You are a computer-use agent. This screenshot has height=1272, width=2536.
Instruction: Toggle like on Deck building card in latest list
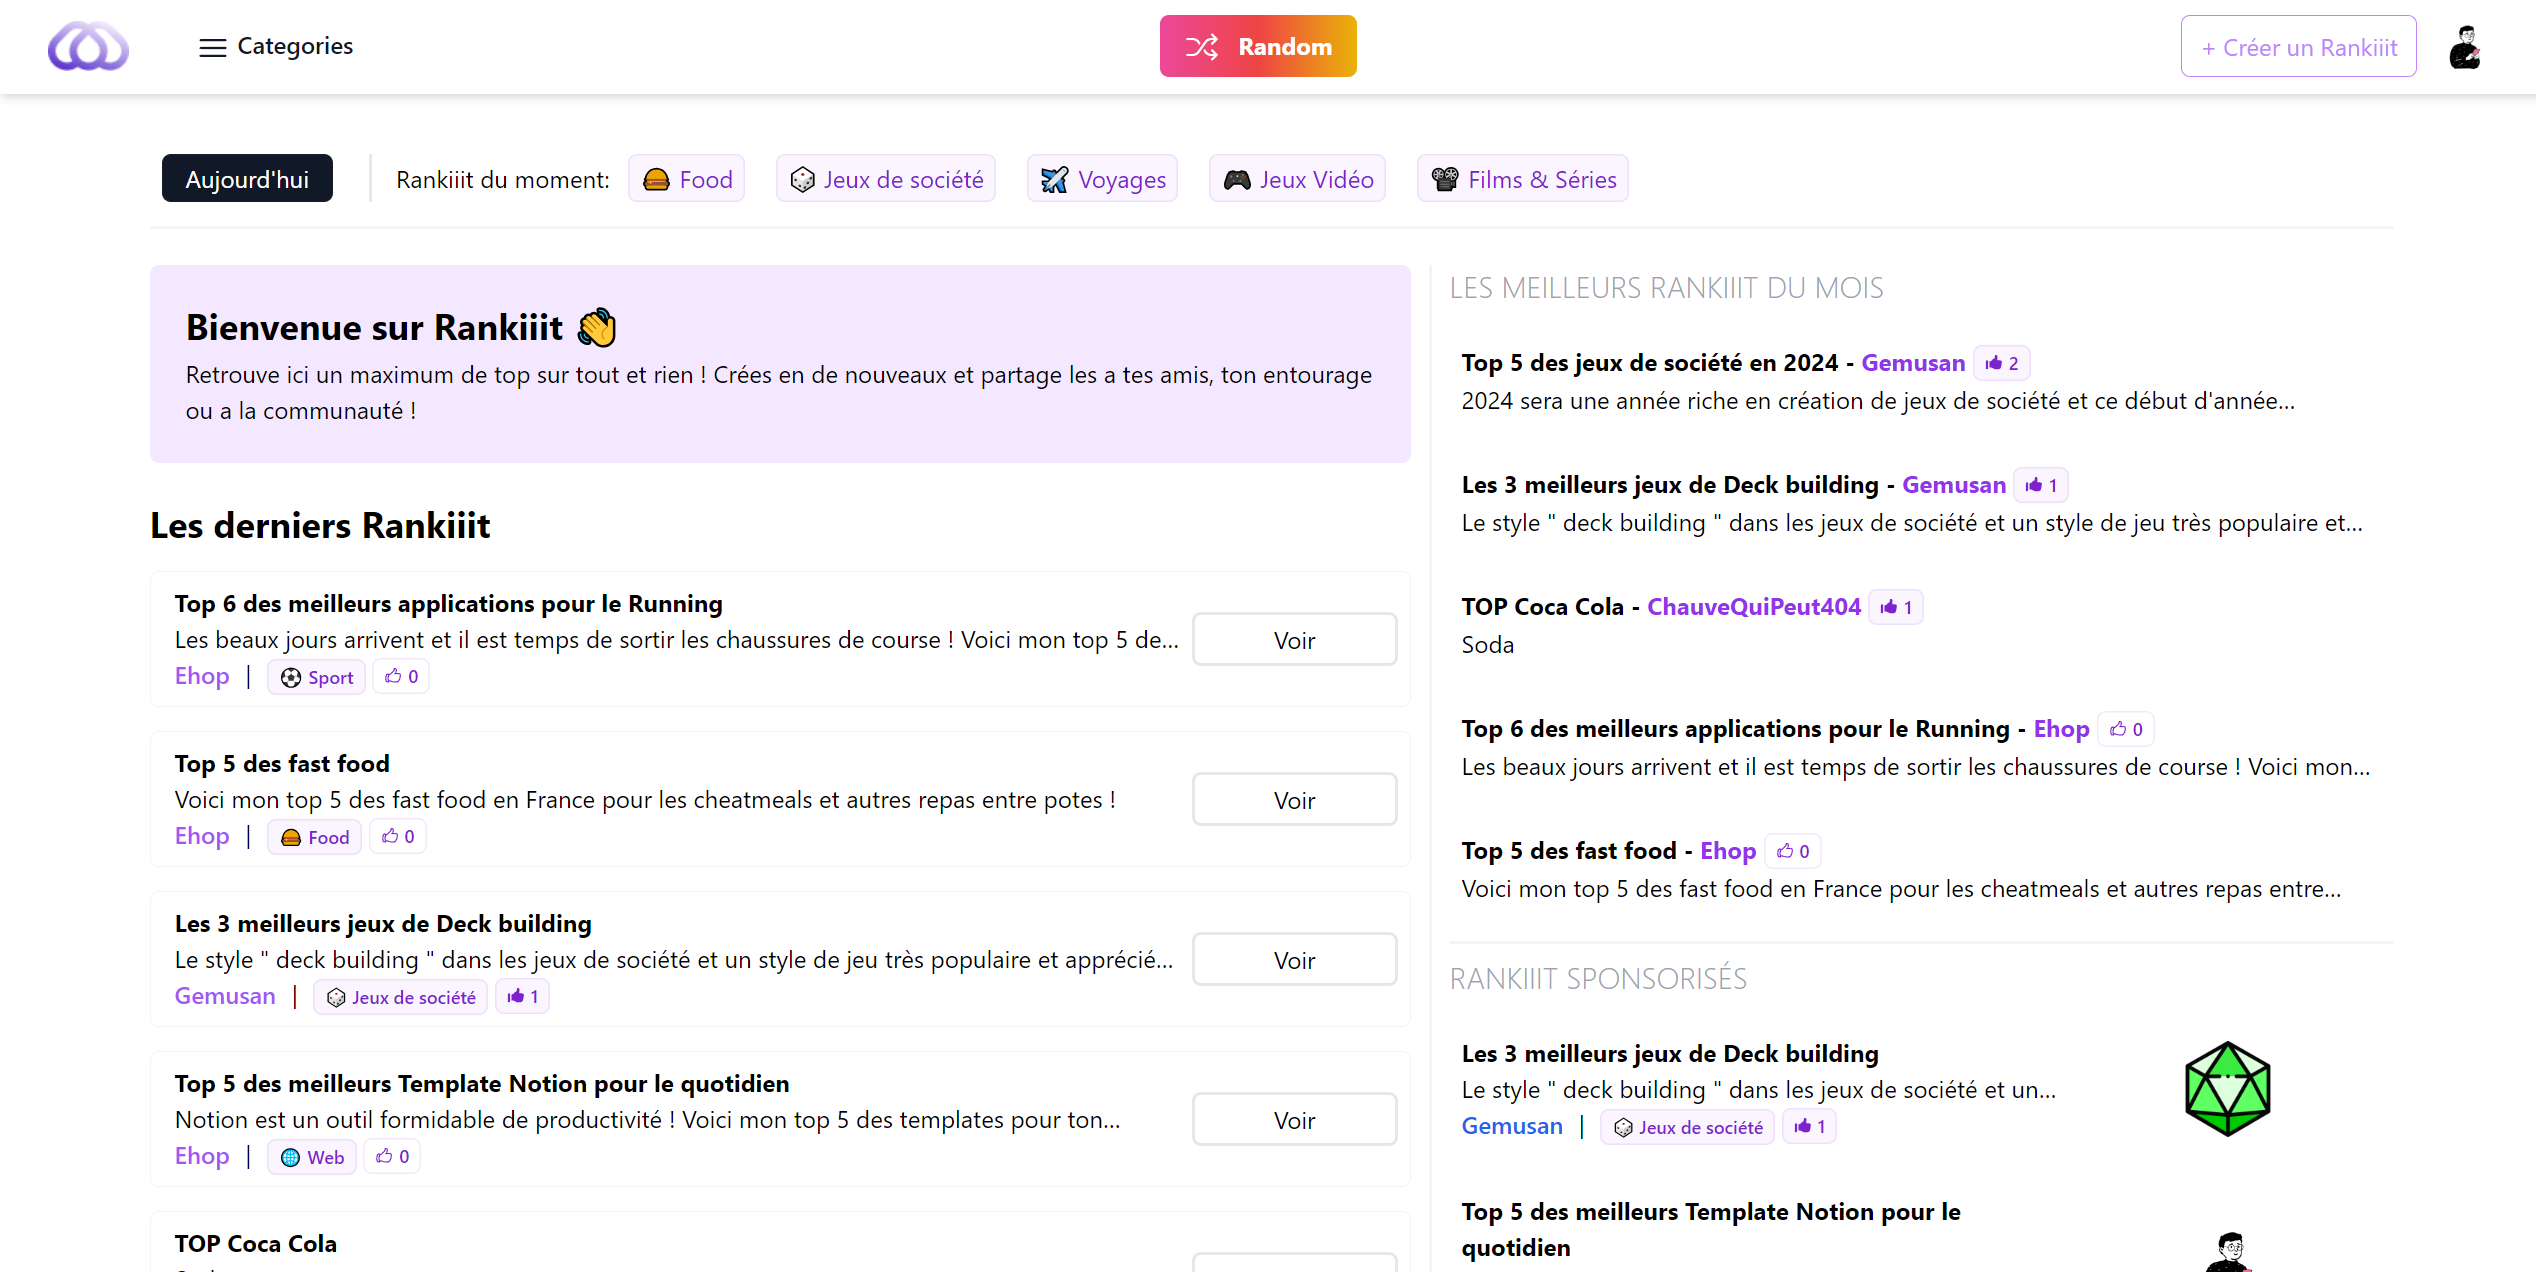(522, 997)
